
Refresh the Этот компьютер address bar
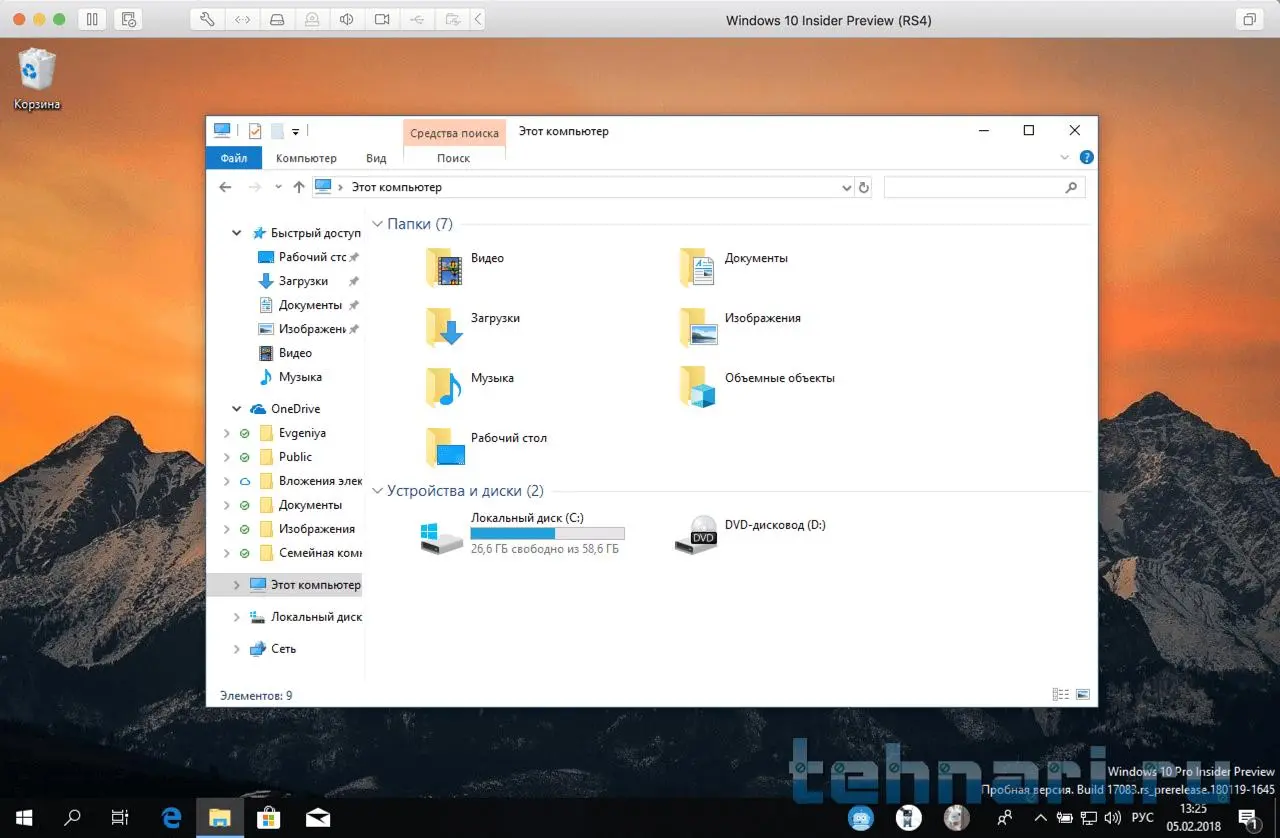click(x=864, y=187)
